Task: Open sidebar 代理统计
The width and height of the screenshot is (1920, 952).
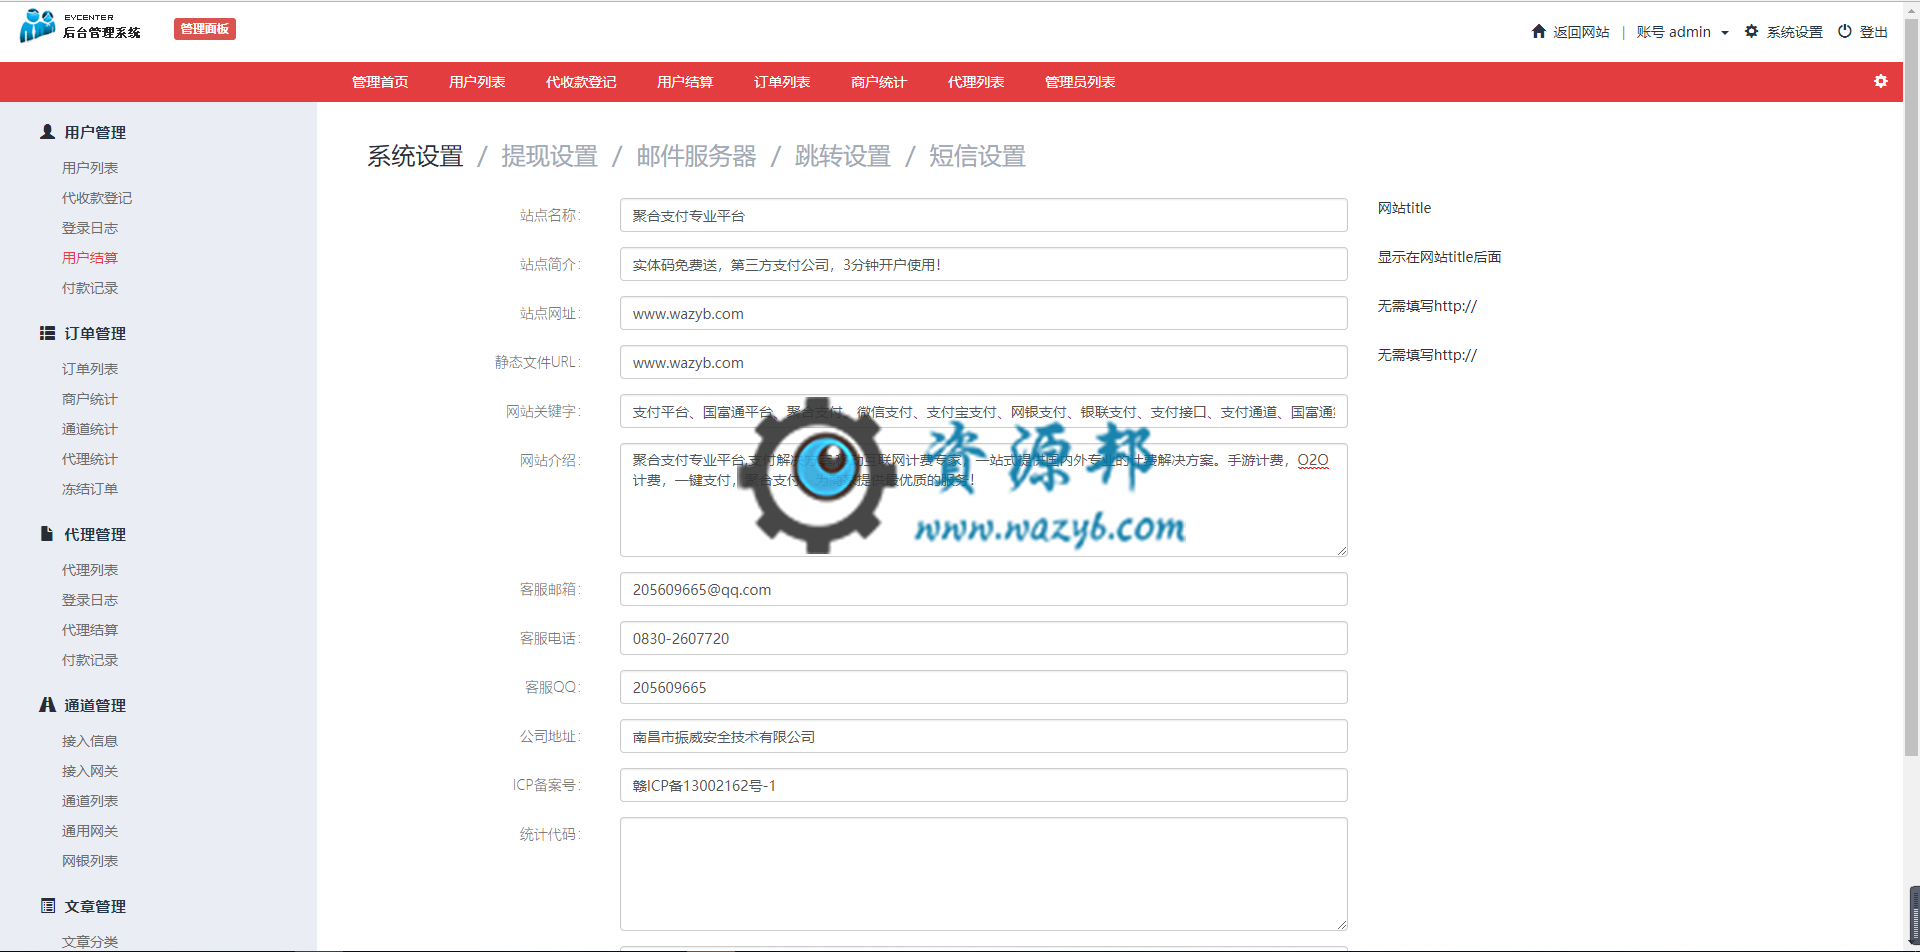Action: click(90, 459)
